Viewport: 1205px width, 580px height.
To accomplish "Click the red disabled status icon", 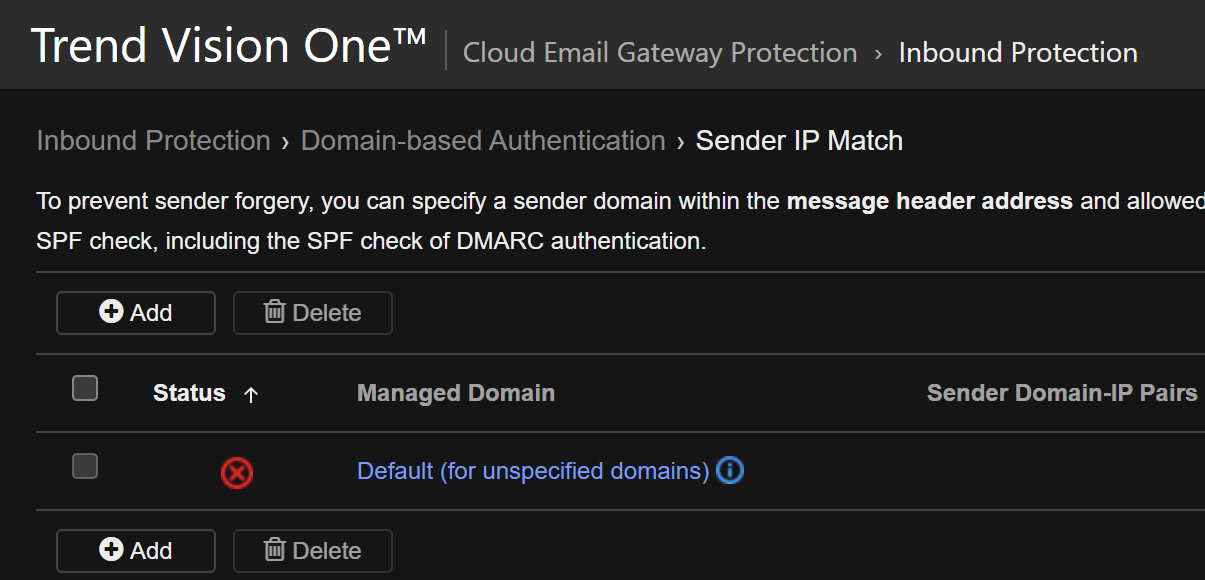I will tap(237, 472).
